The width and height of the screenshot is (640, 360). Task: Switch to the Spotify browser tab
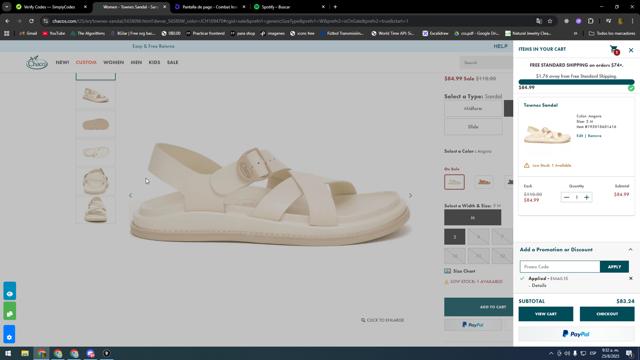[288, 7]
